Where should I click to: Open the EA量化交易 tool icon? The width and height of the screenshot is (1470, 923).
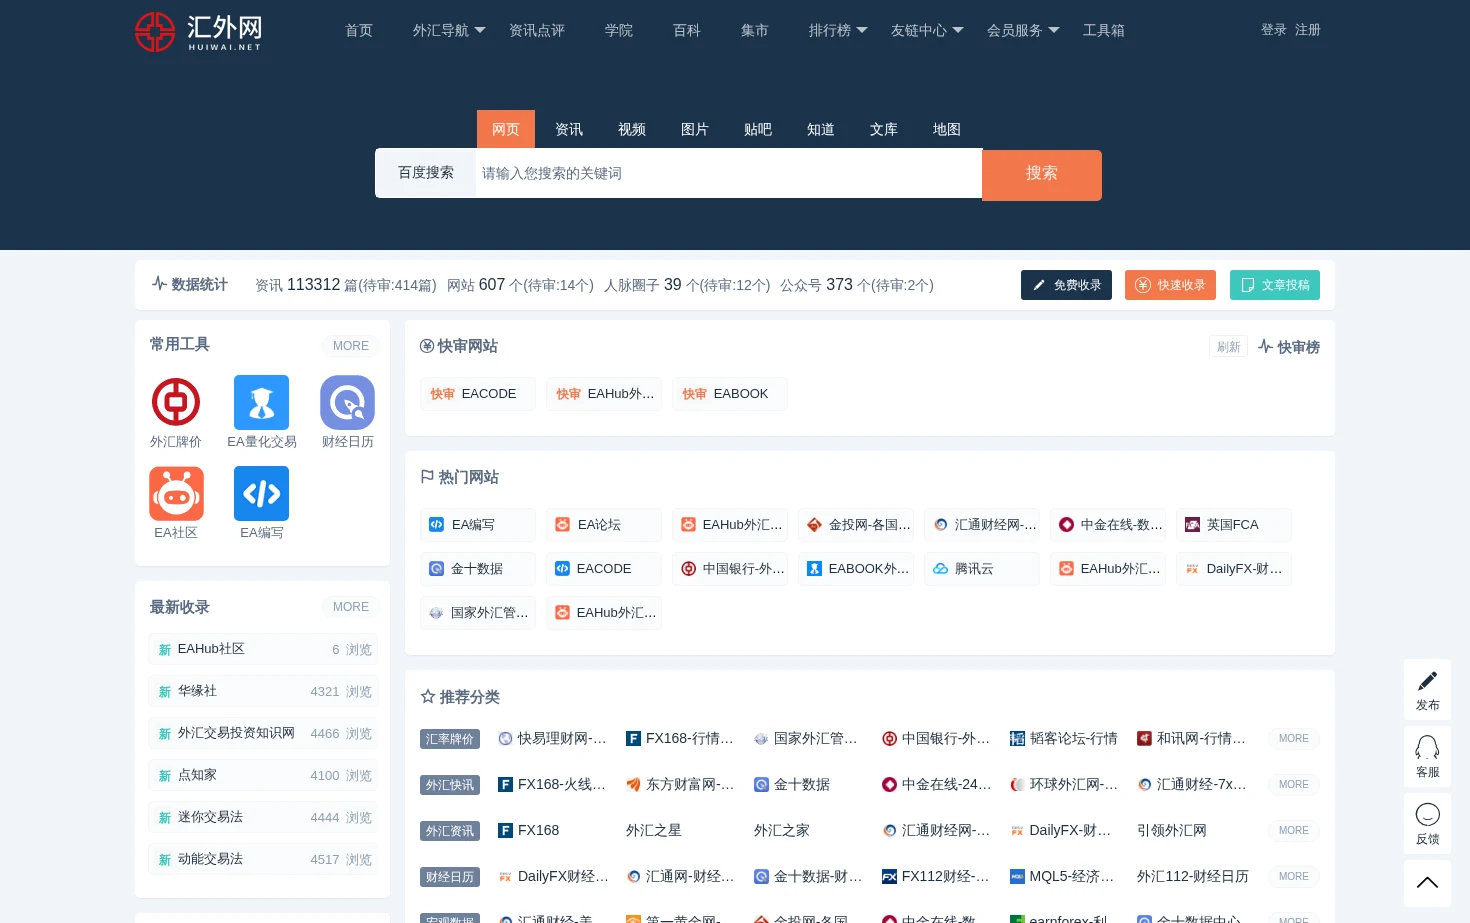tap(262, 402)
